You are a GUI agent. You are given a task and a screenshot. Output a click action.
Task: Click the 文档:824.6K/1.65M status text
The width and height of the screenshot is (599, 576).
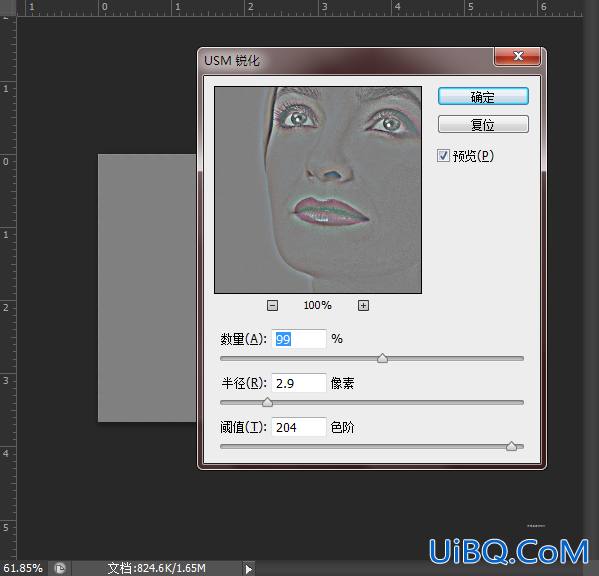[x=157, y=568]
